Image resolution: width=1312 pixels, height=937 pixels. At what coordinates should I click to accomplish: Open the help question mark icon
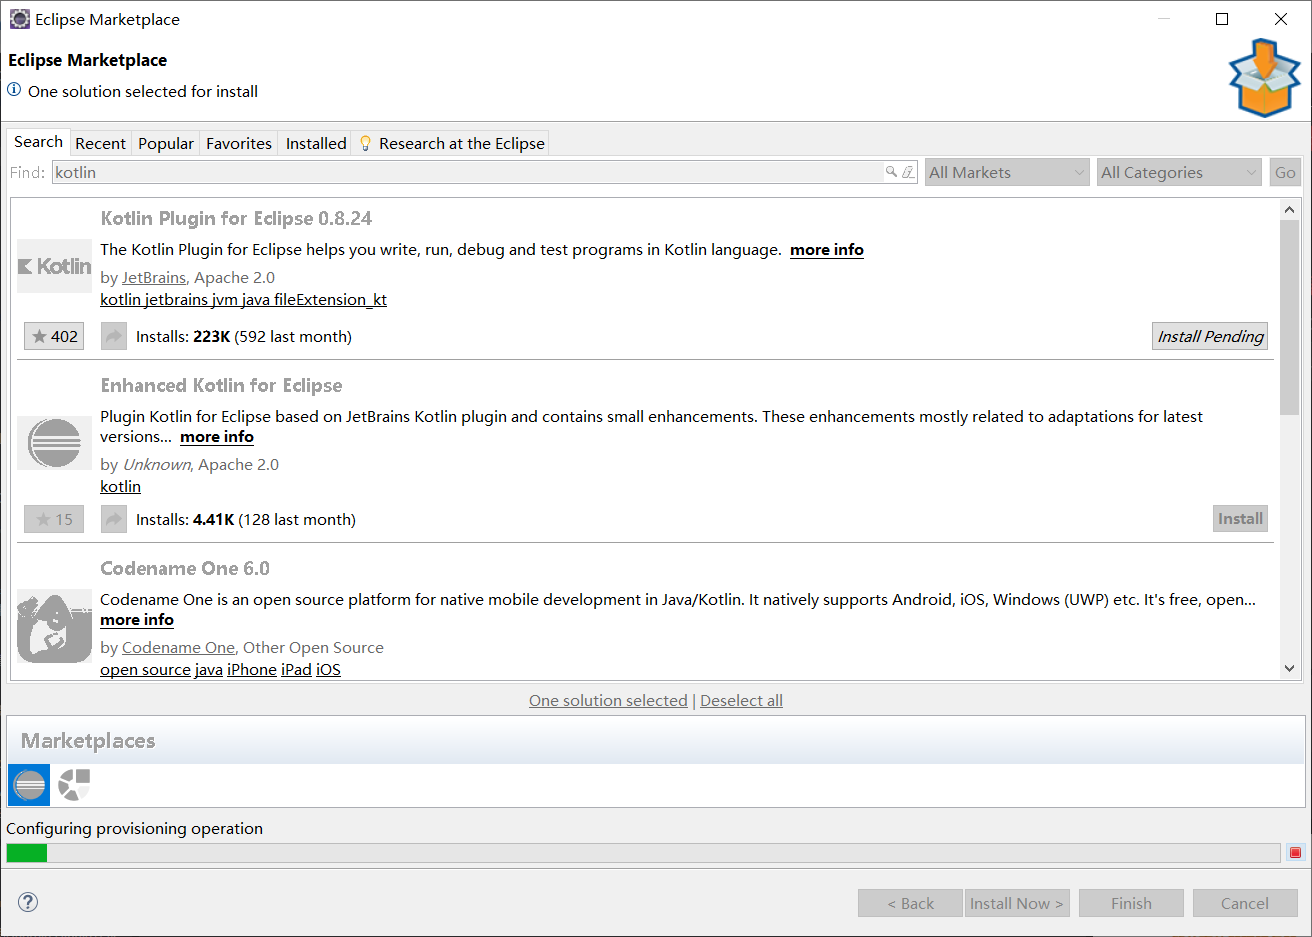(x=28, y=902)
